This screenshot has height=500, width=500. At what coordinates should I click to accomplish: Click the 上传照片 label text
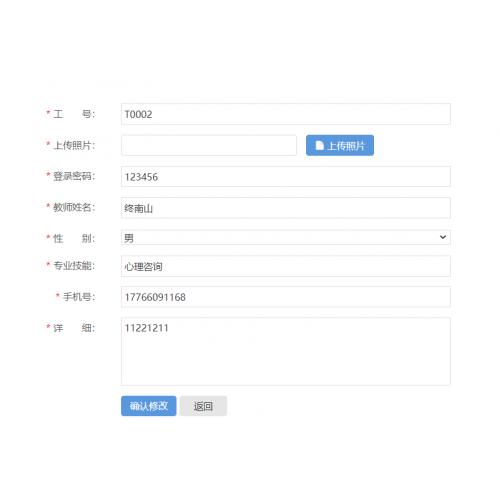tap(74, 145)
